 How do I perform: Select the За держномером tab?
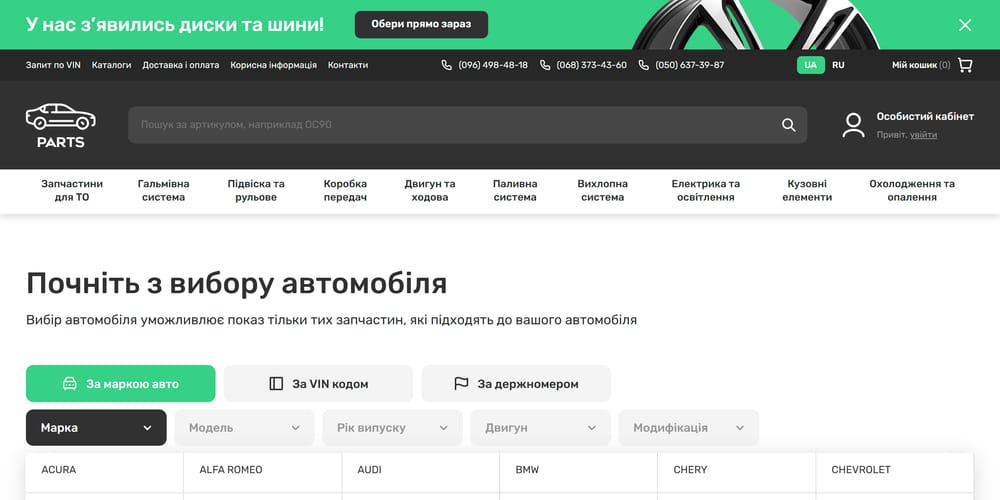[516, 383]
